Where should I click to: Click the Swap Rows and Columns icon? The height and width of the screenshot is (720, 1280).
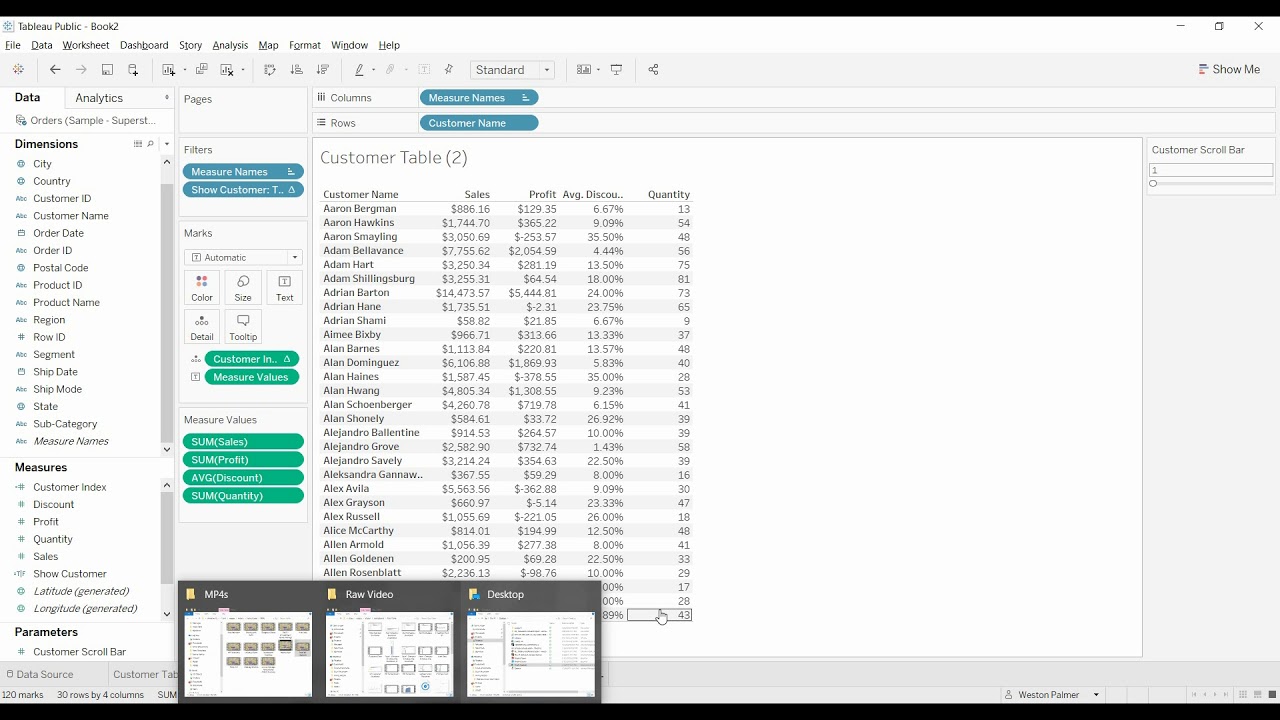tap(270, 70)
